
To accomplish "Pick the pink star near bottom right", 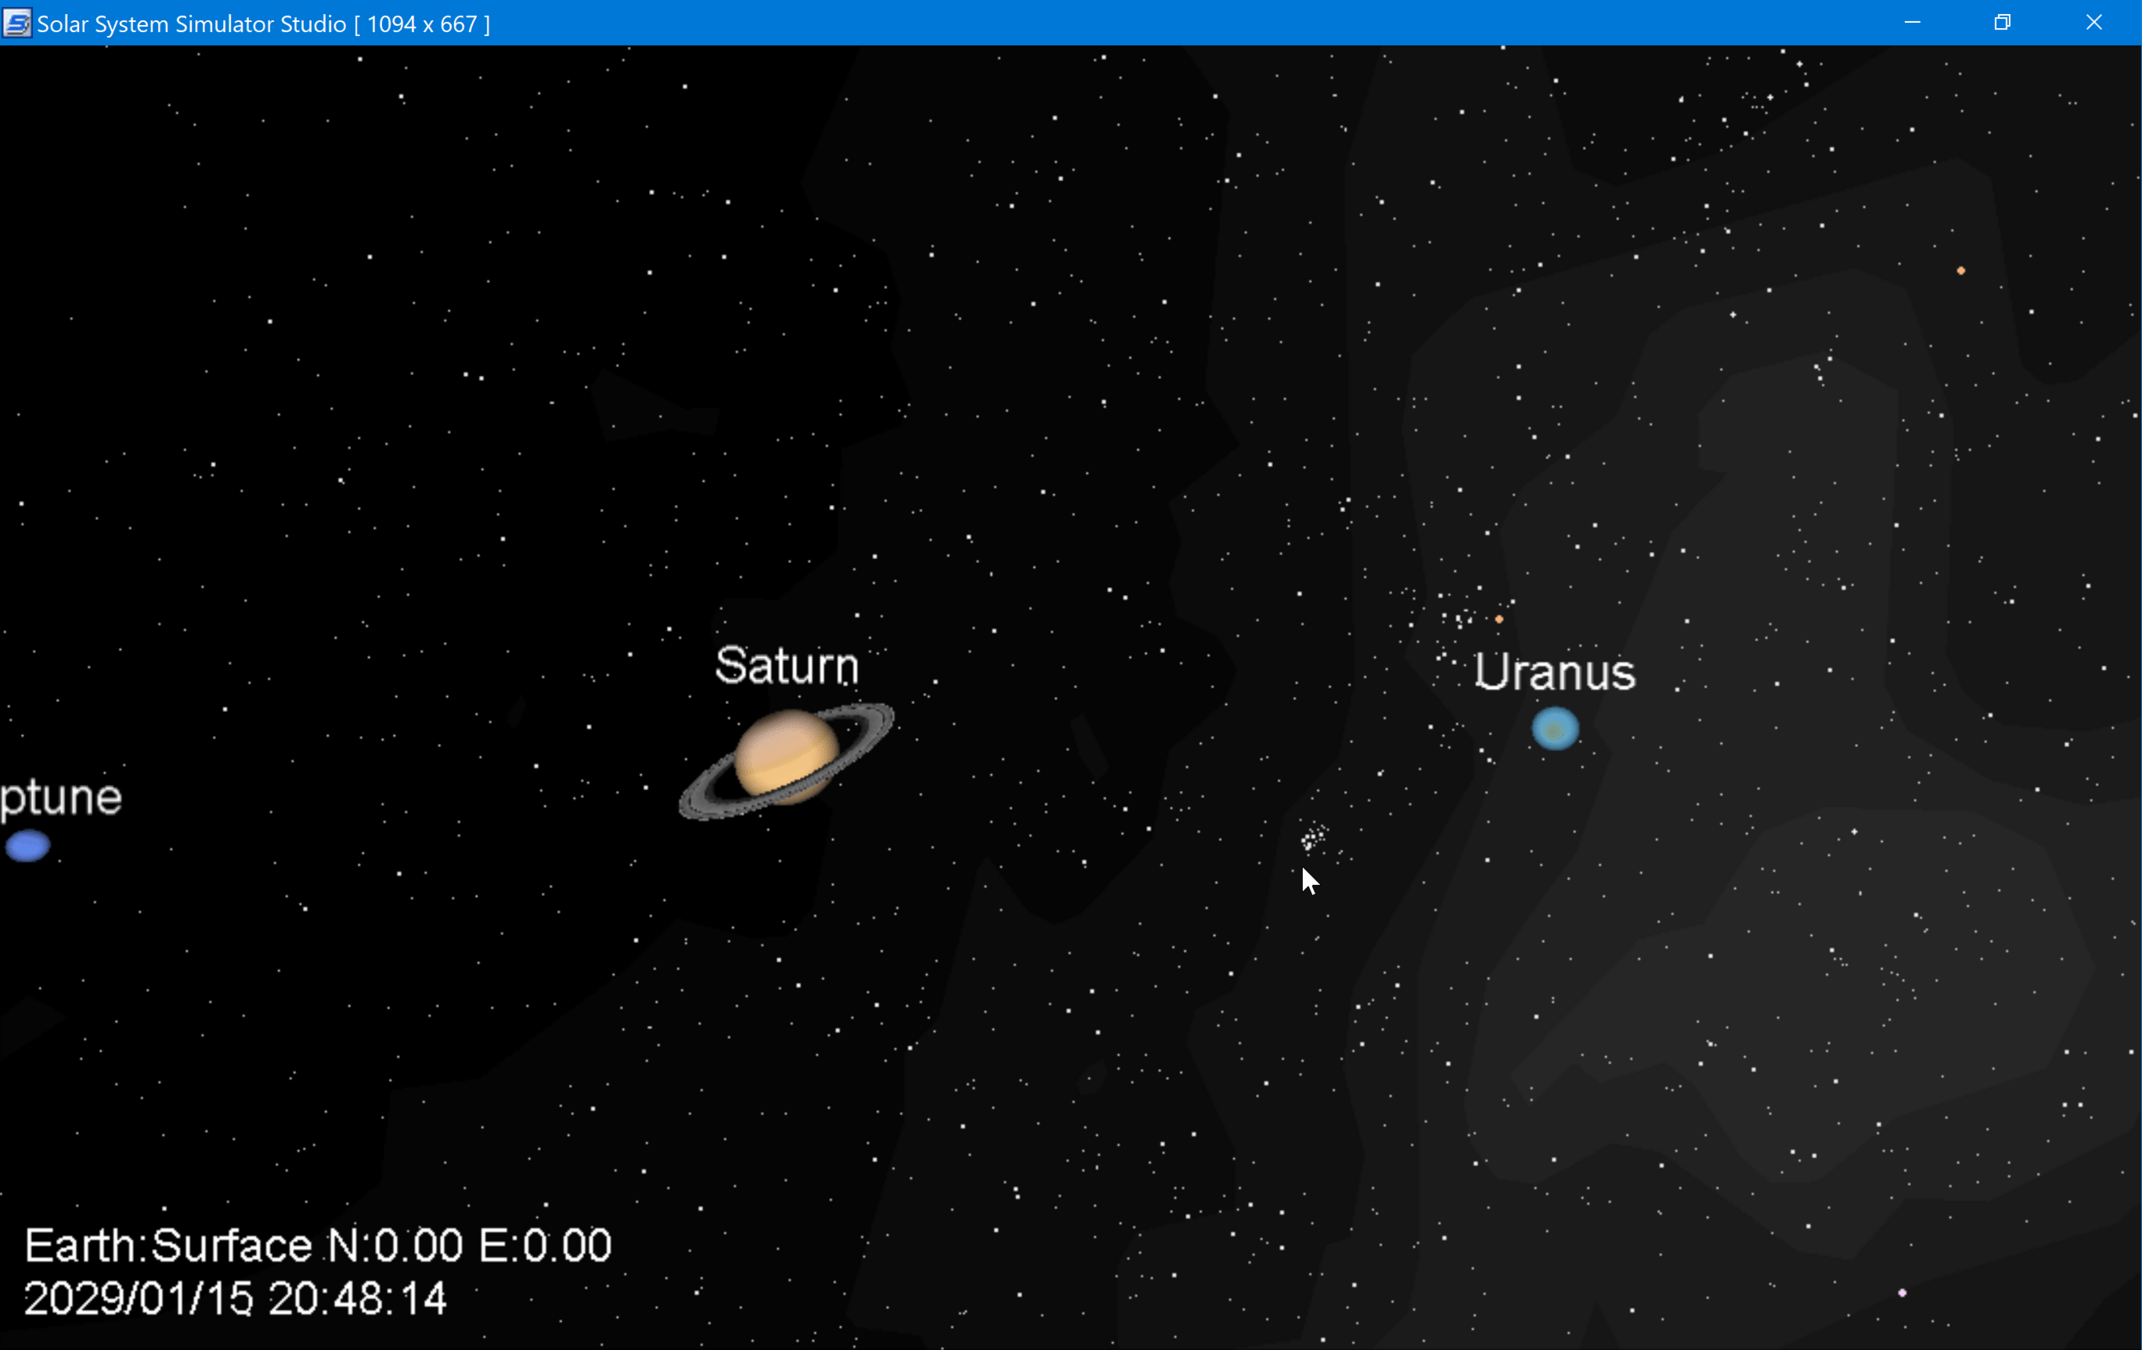I will [x=1902, y=1293].
